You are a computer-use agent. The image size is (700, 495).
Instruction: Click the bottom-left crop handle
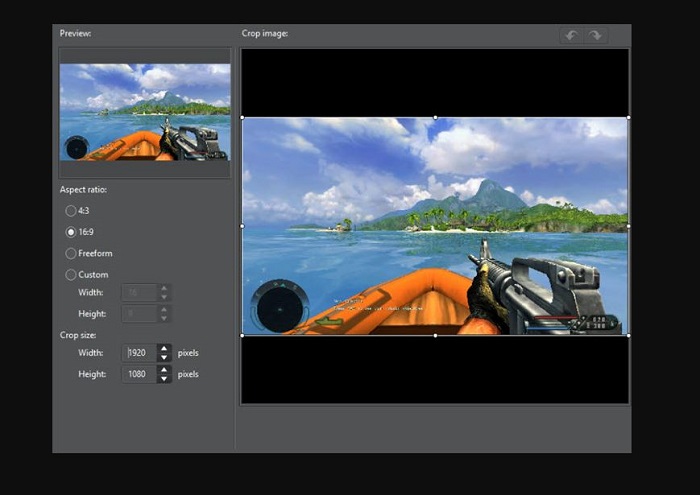[x=242, y=335]
